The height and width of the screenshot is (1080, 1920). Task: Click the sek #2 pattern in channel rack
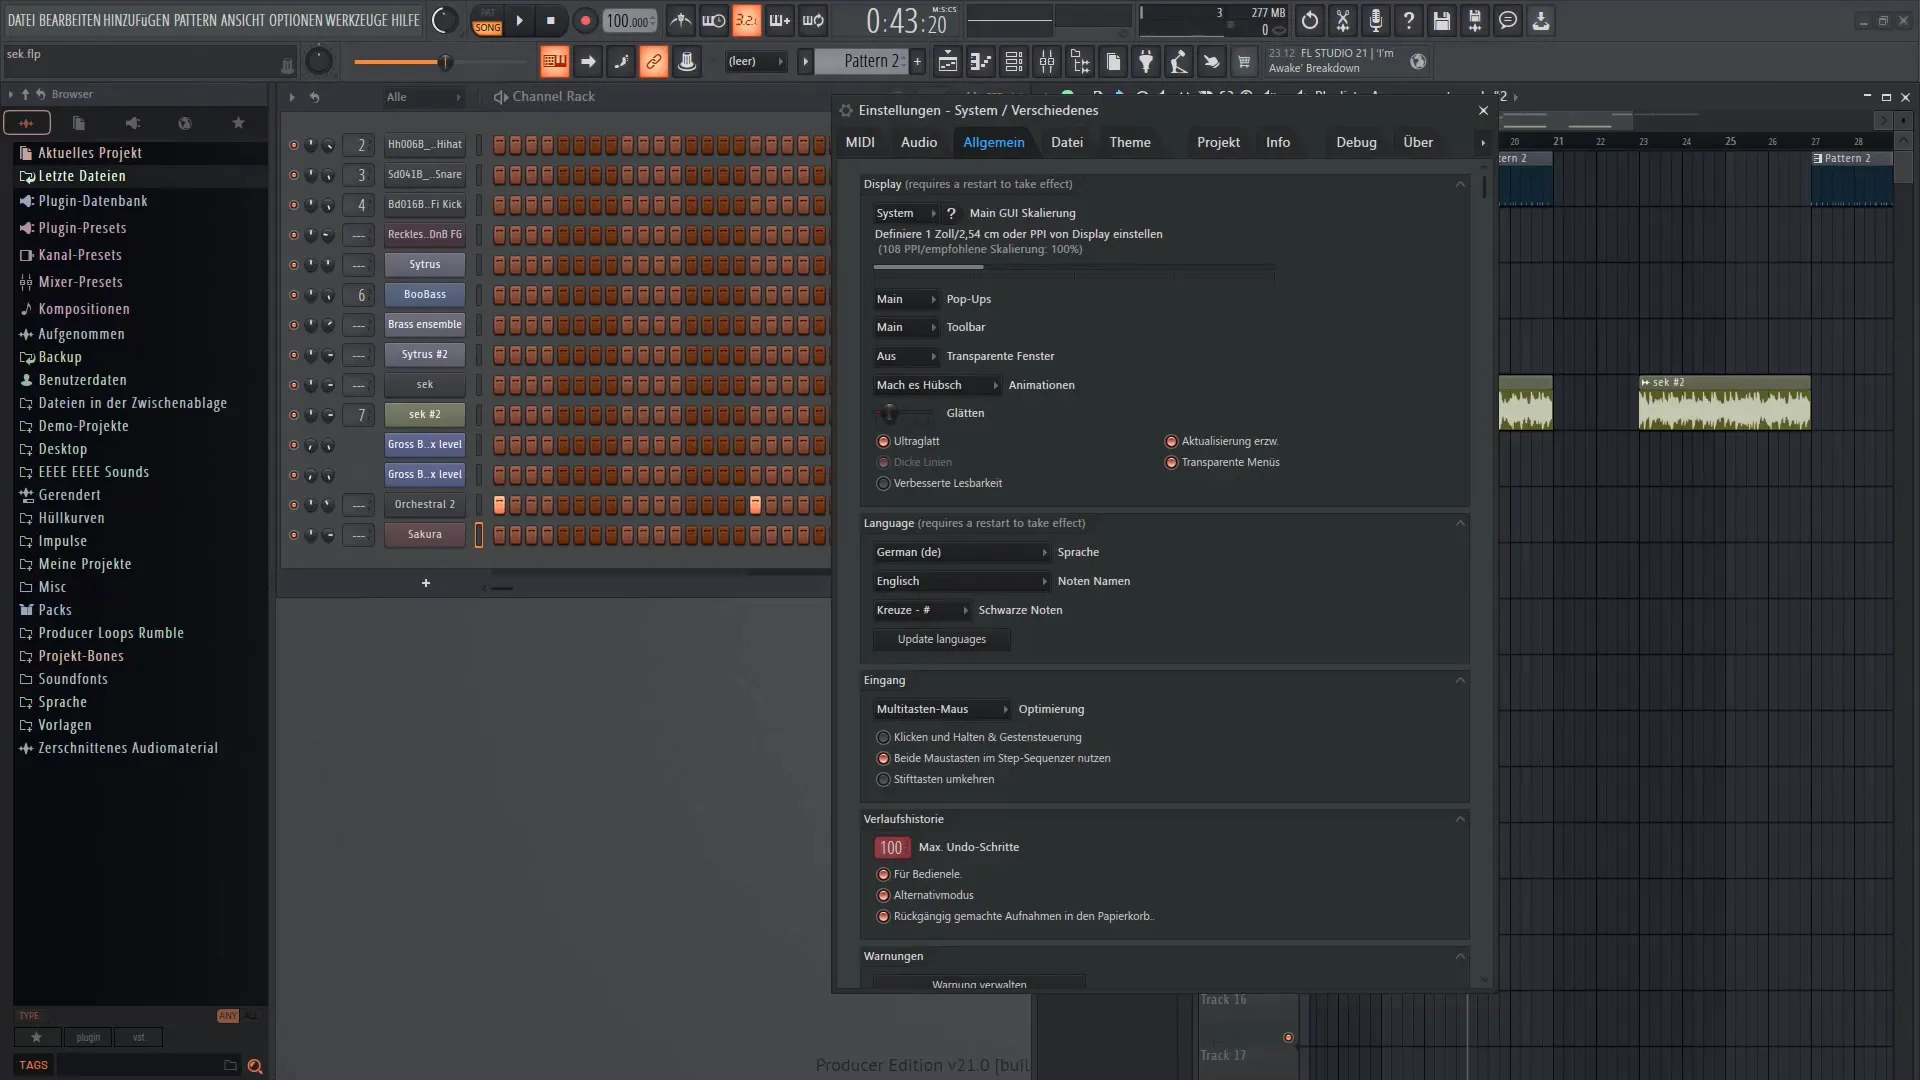point(423,414)
